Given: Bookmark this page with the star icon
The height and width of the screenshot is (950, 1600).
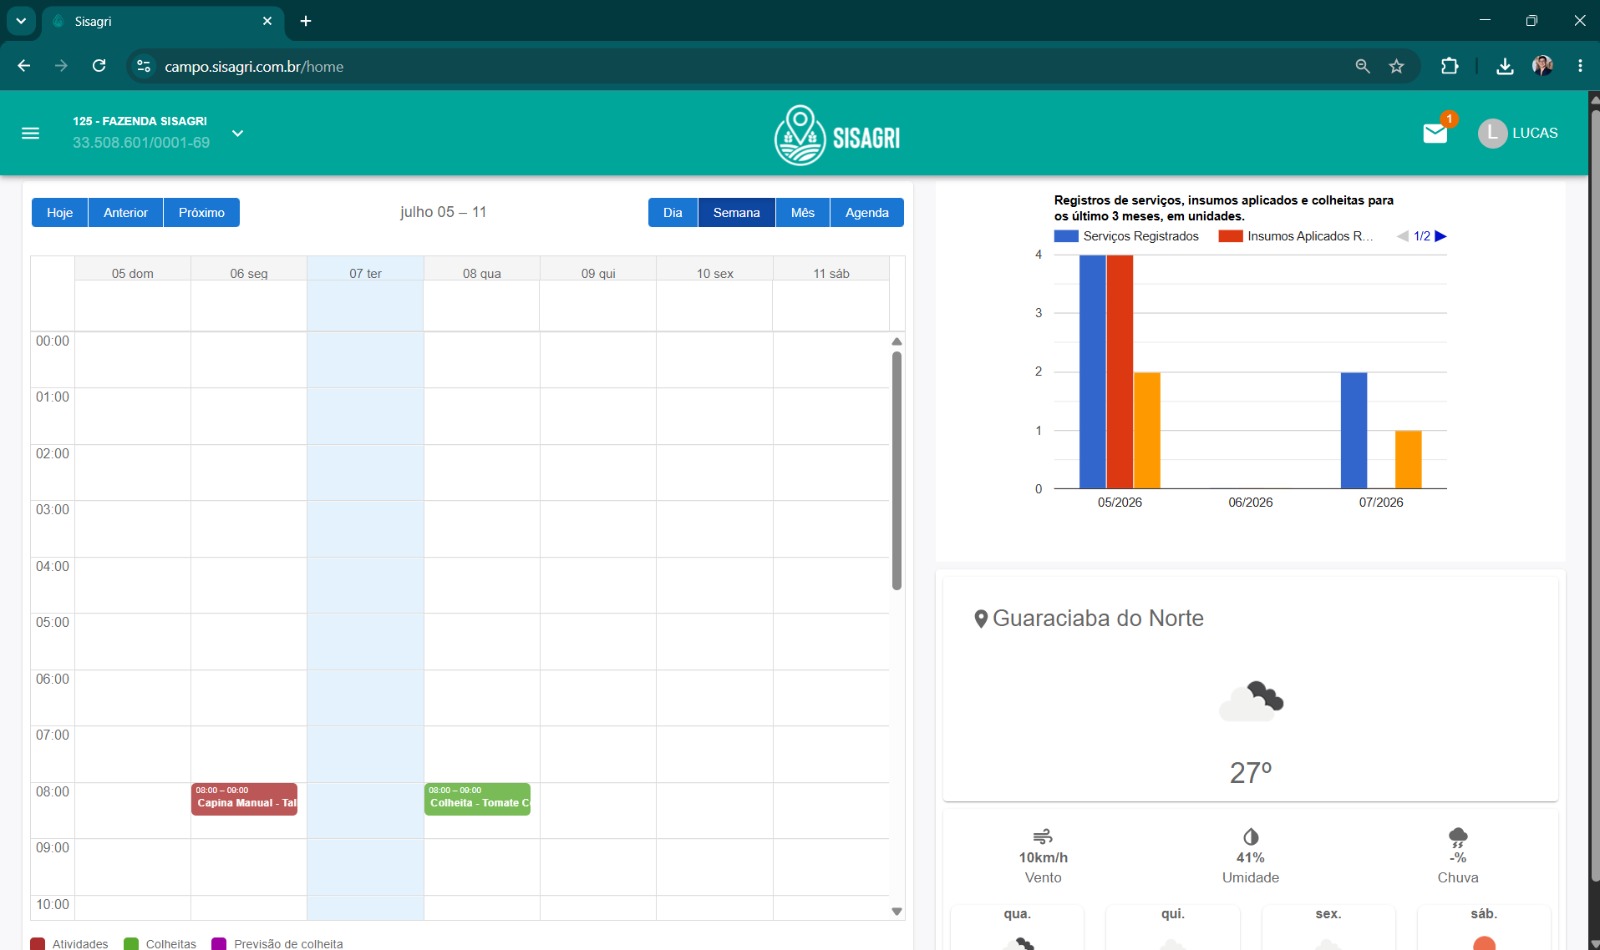Looking at the screenshot, I should [1396, 66].
